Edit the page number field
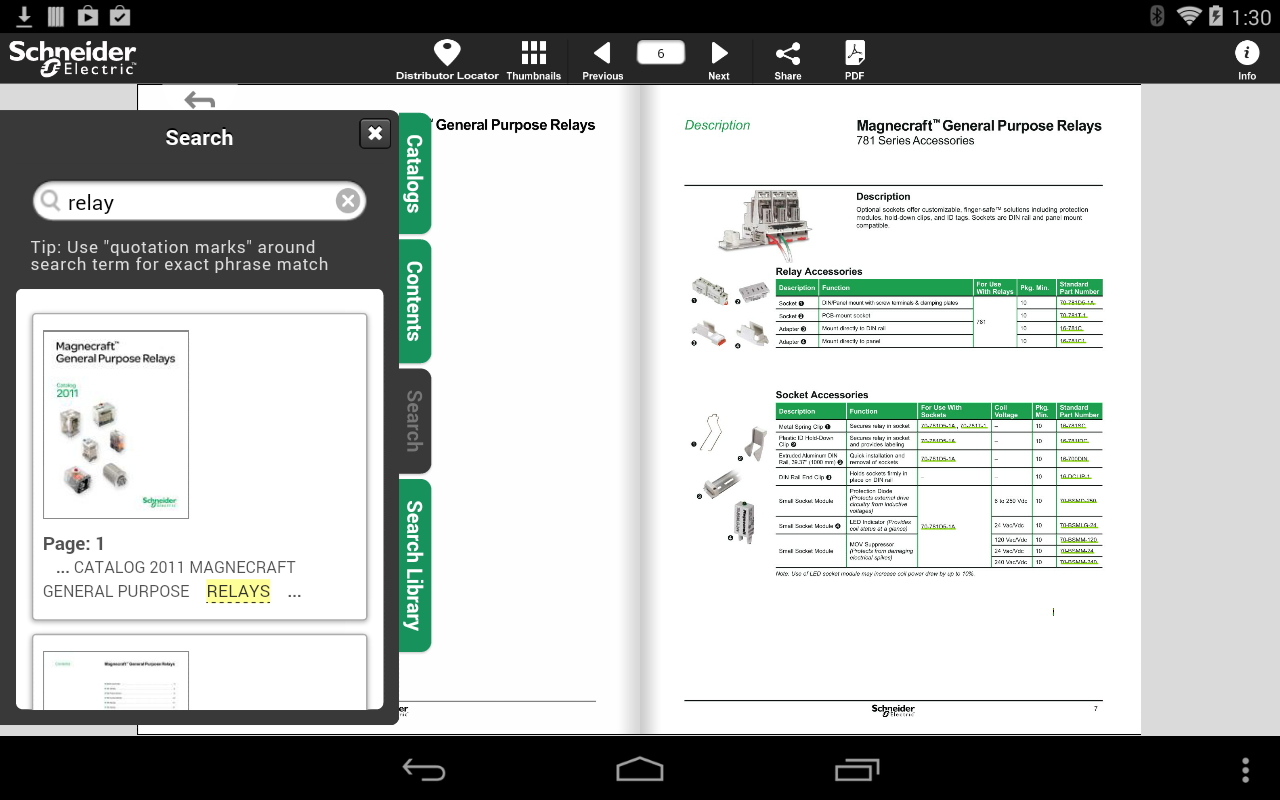Viewport: 1280px width, 800px height. 661,53
